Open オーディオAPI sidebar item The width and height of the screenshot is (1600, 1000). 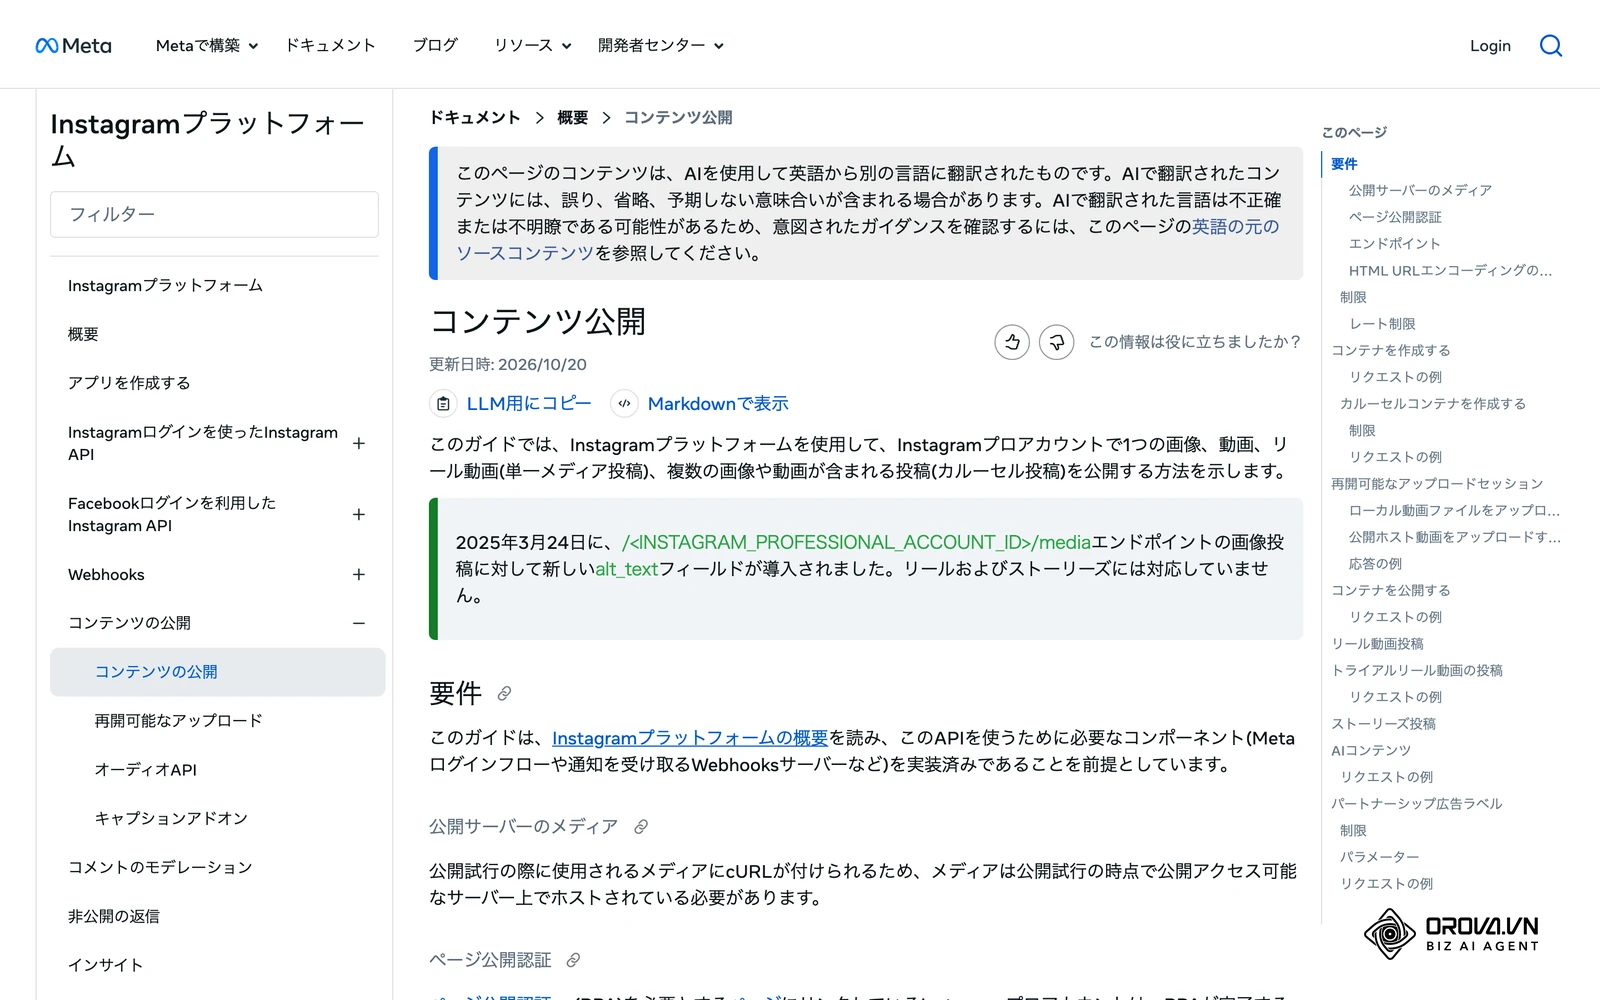(146, 770)
